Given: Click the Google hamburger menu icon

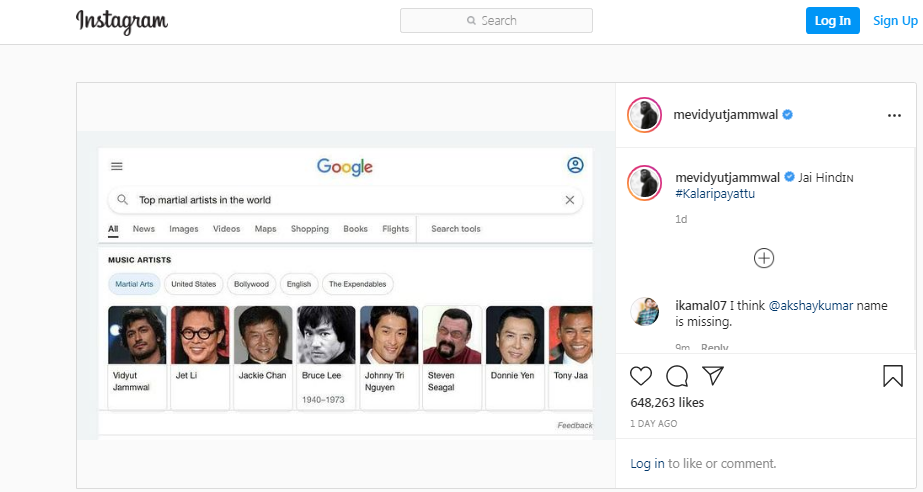Looking at the screenshot, I should (117, 167).
